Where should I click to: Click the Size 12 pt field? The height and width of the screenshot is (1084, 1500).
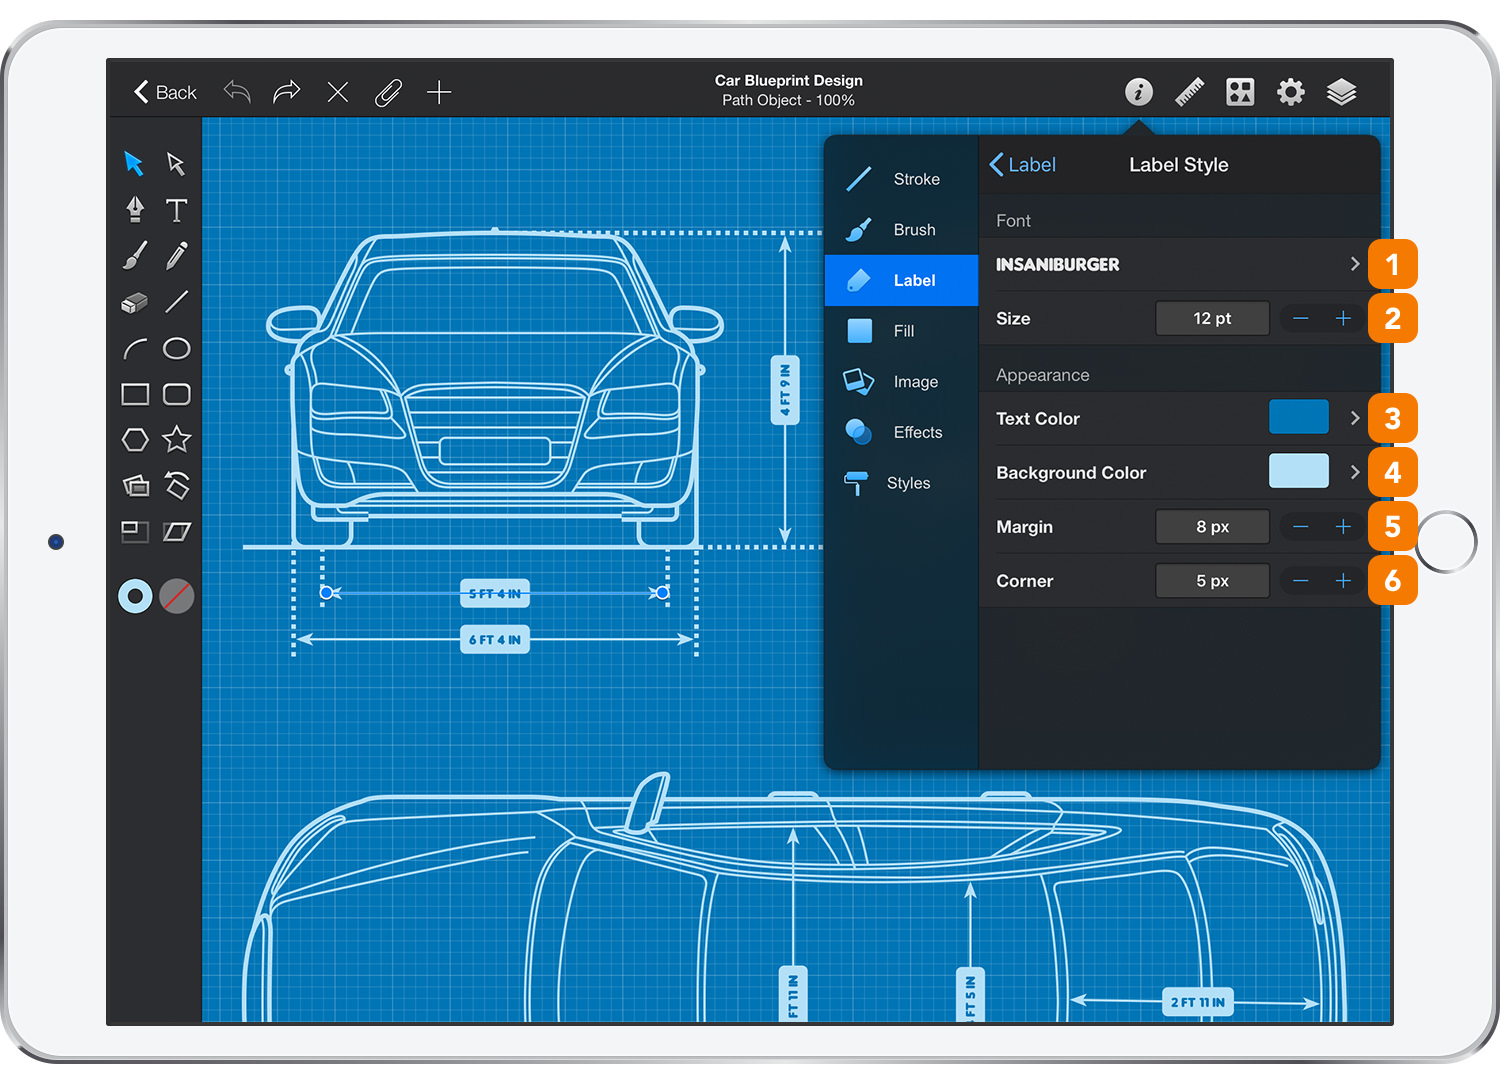pos(1212,318)
